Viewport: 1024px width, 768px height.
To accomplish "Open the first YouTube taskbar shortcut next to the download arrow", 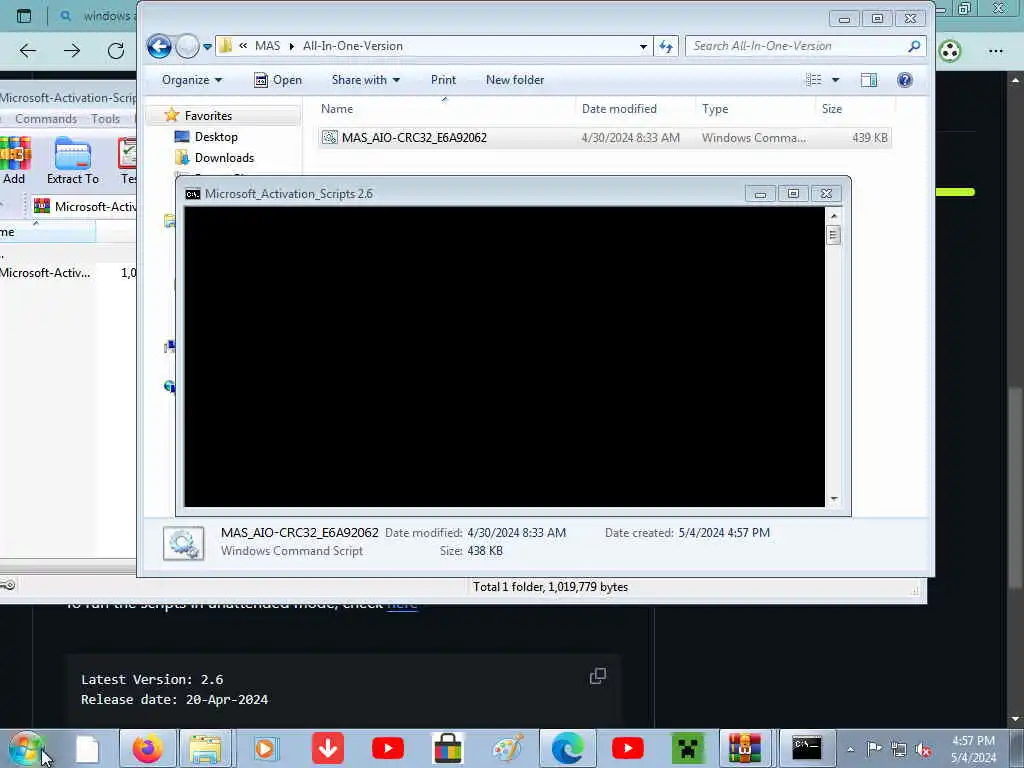I will (387, 748).
